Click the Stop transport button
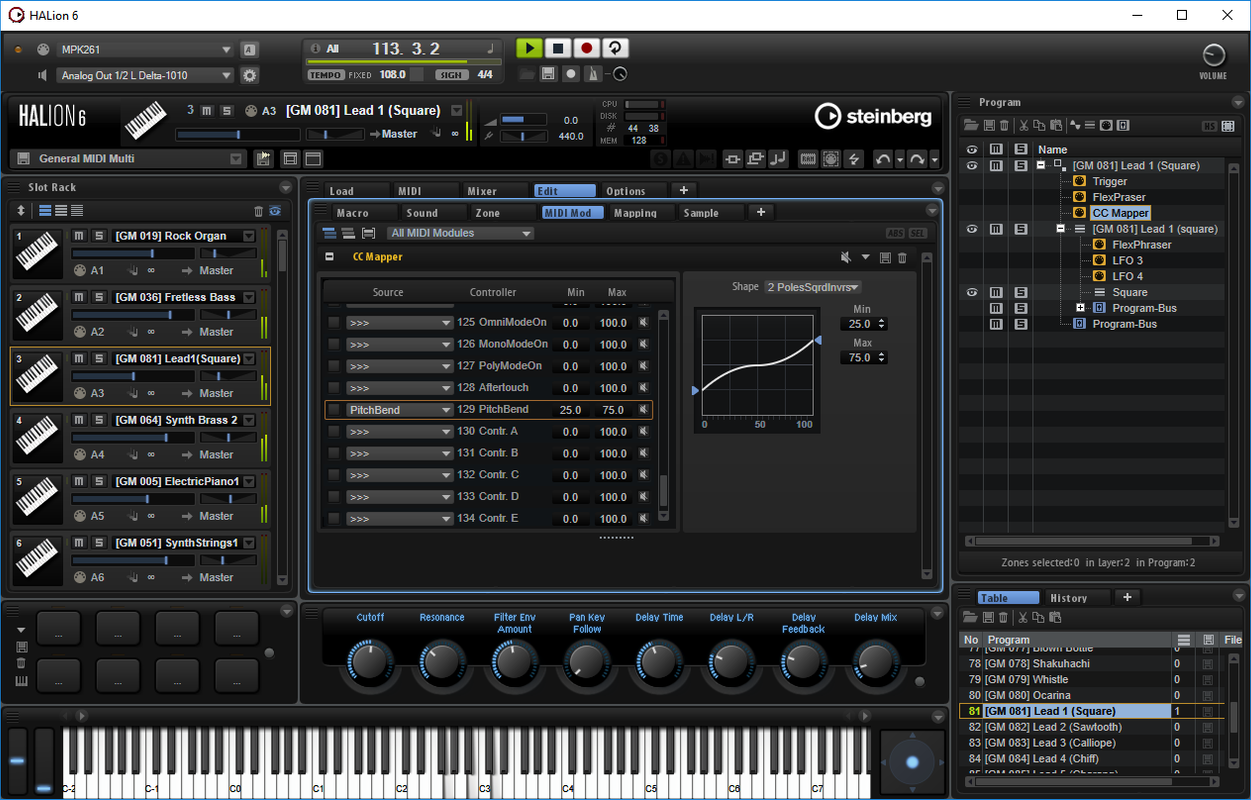1251x800 pixels. [x=558, y=48]
